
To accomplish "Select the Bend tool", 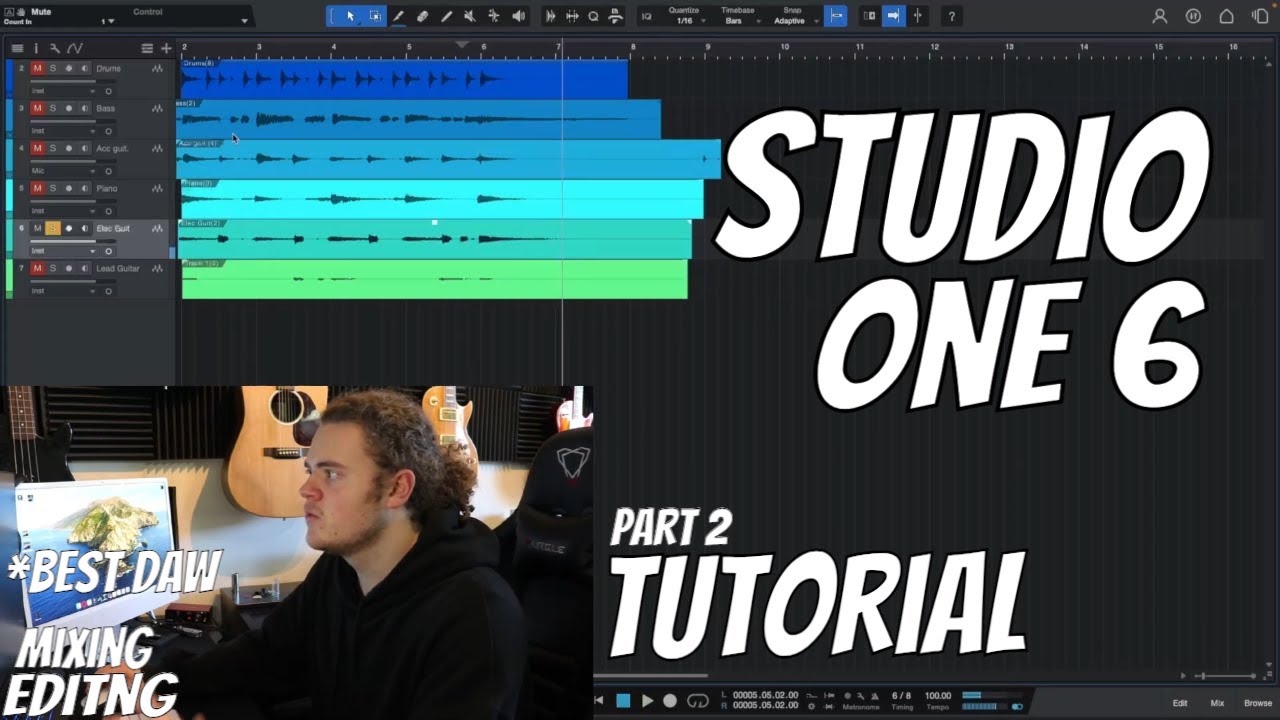I will (494, 16).
